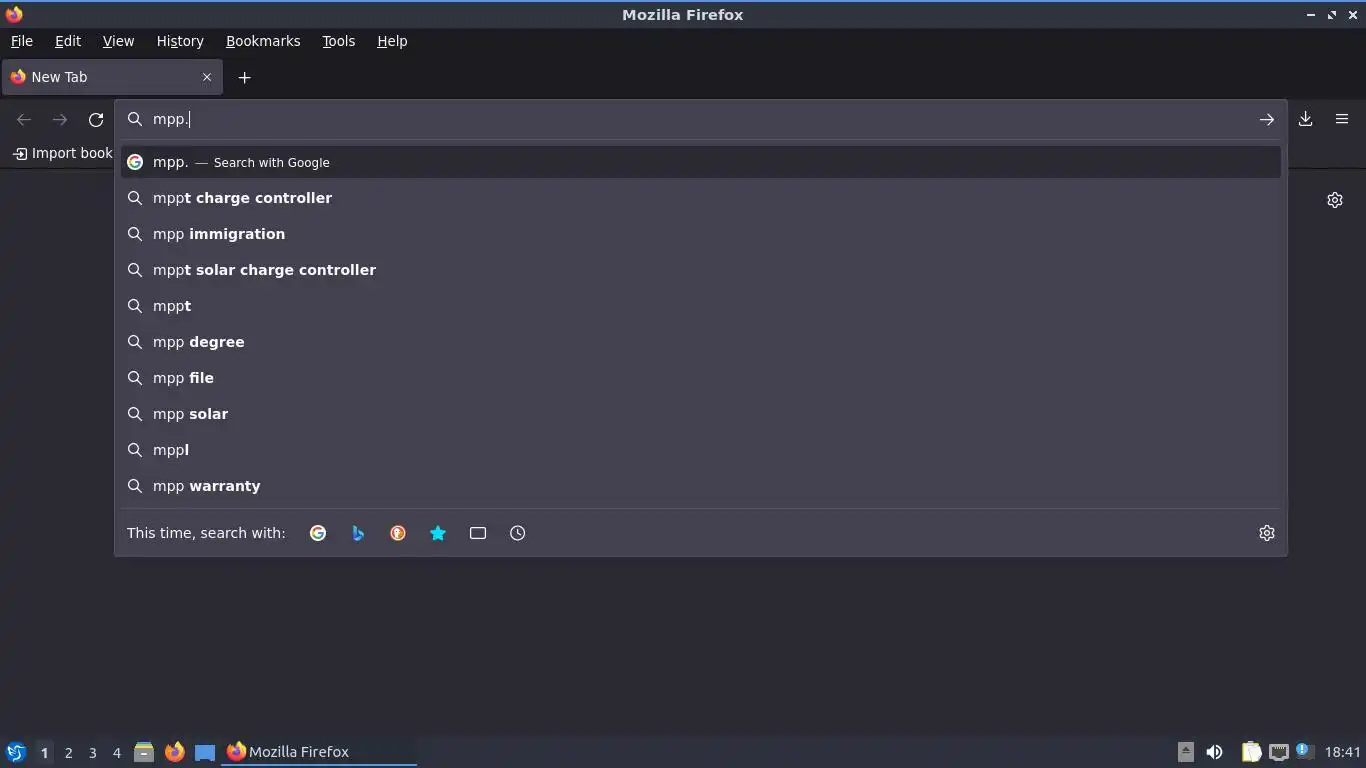
Task: Choose suggestion "mppt charge controller"
Action: pos(700,198)
